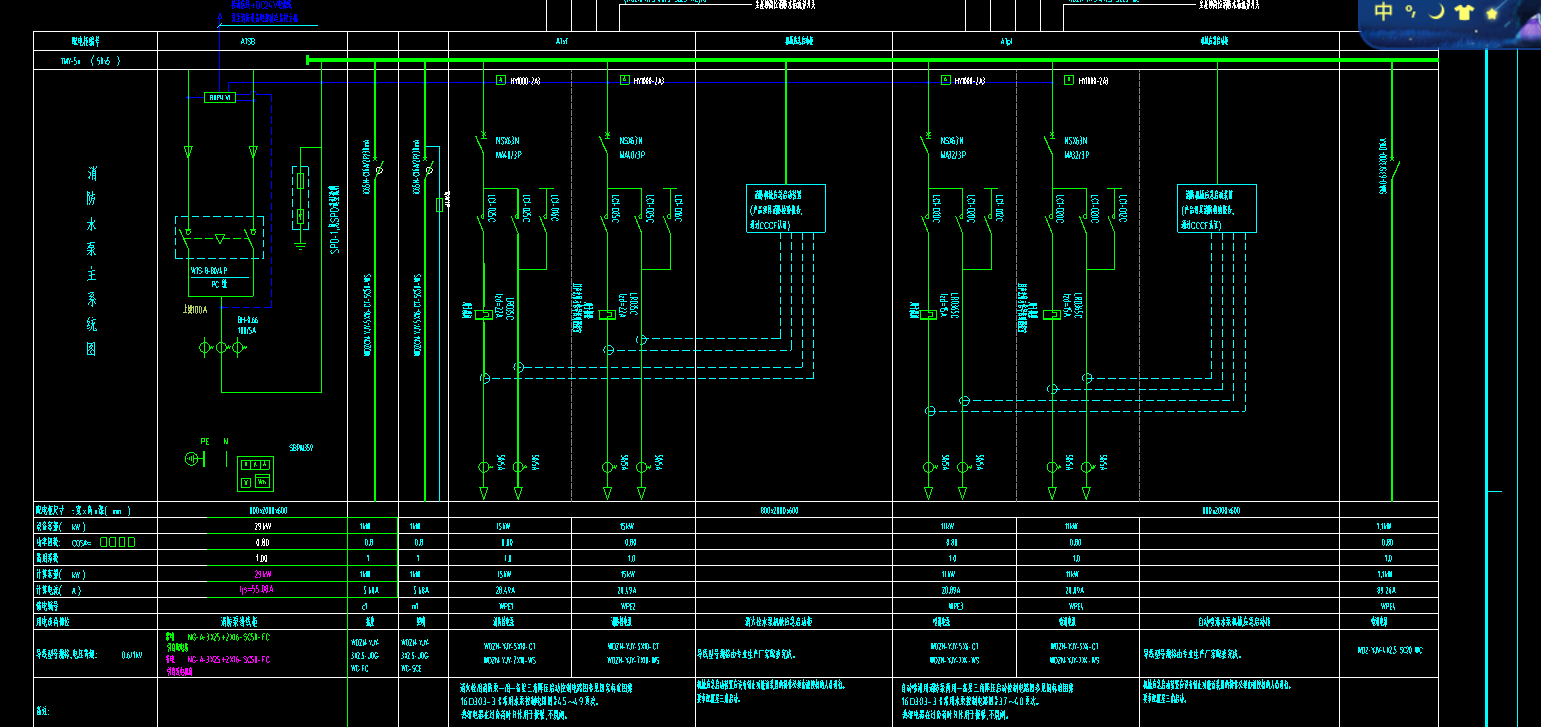The height and width of the screenshot is (727, 1541).
Task: Pick the 0.6/1kV voltage rating text
Action: tap(130, 656)
